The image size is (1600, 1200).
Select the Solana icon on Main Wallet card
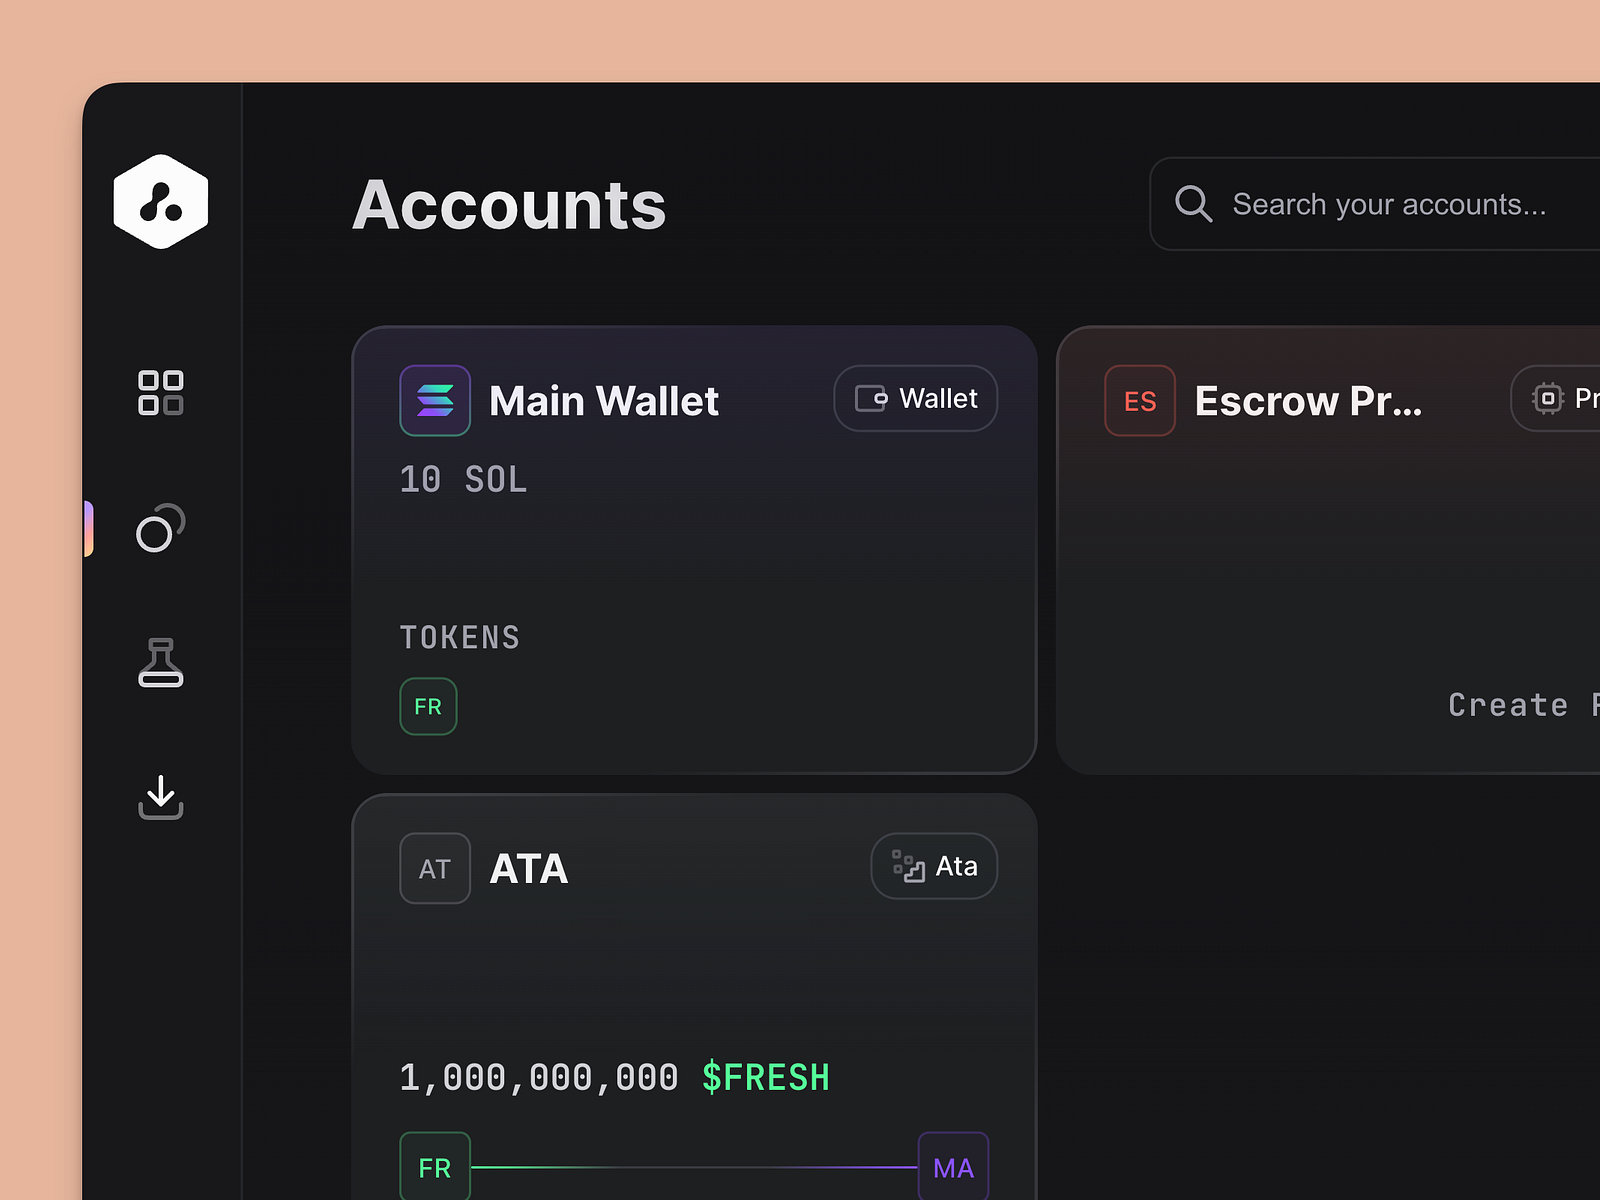[434, 400]
